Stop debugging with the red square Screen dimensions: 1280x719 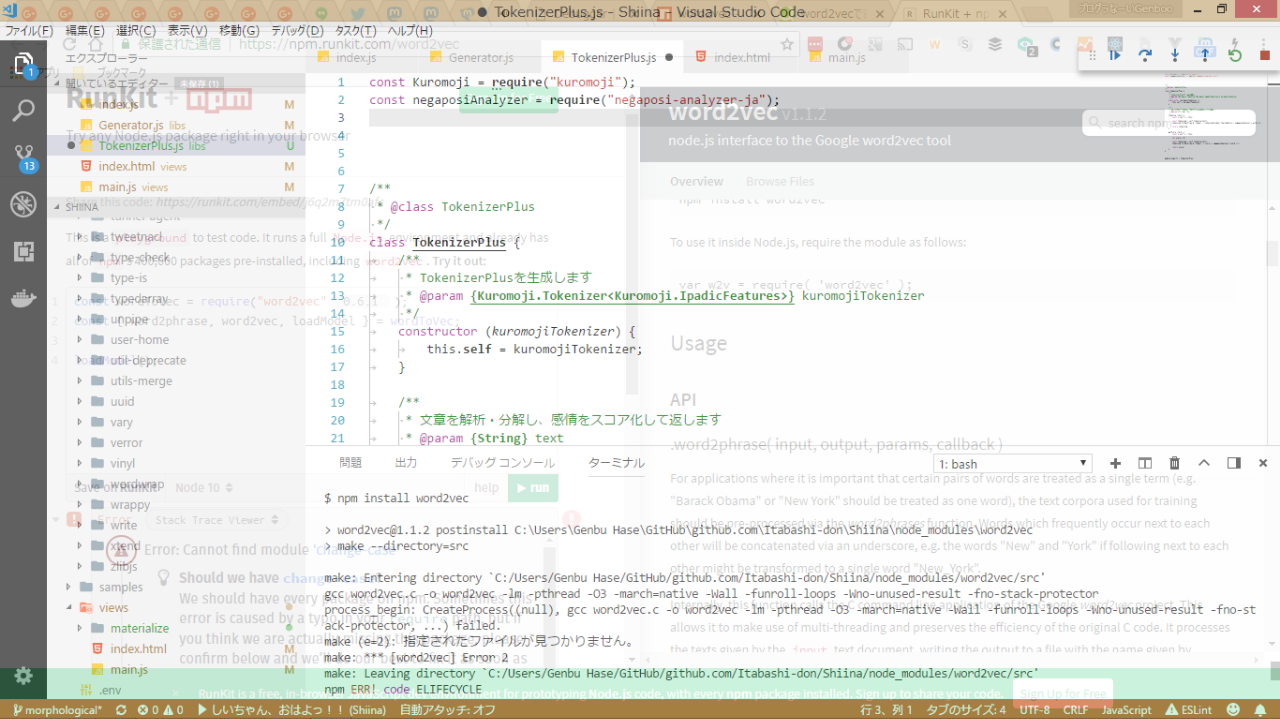(x=1264, y=56)
